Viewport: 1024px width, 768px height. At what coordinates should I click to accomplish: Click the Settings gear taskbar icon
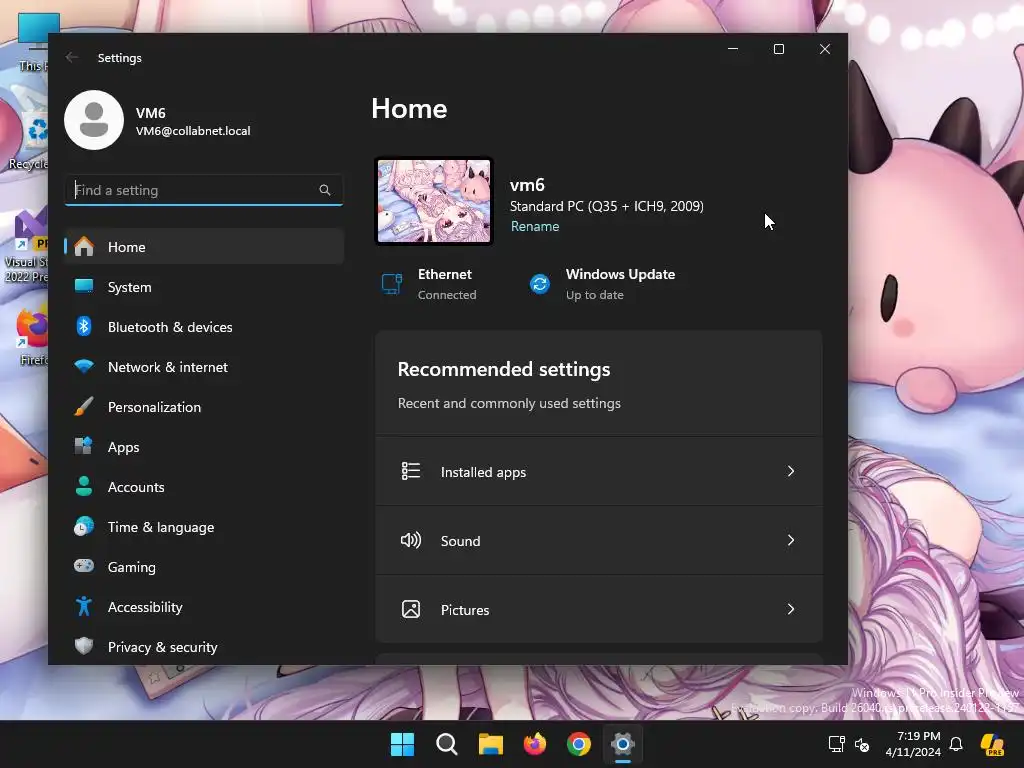[x=623, y=744]
